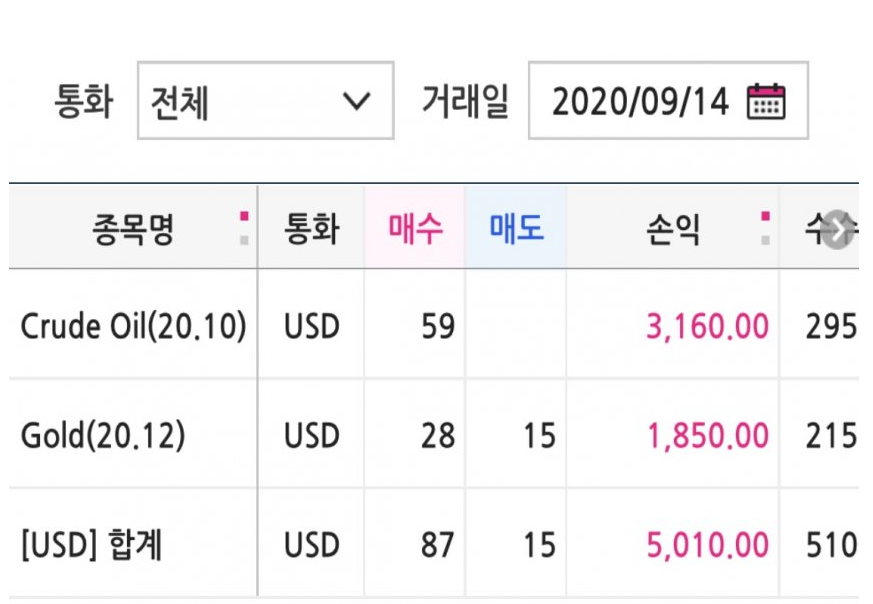Select the [USD] 합계 total row

pyautogui.click(x=434, y=544)
